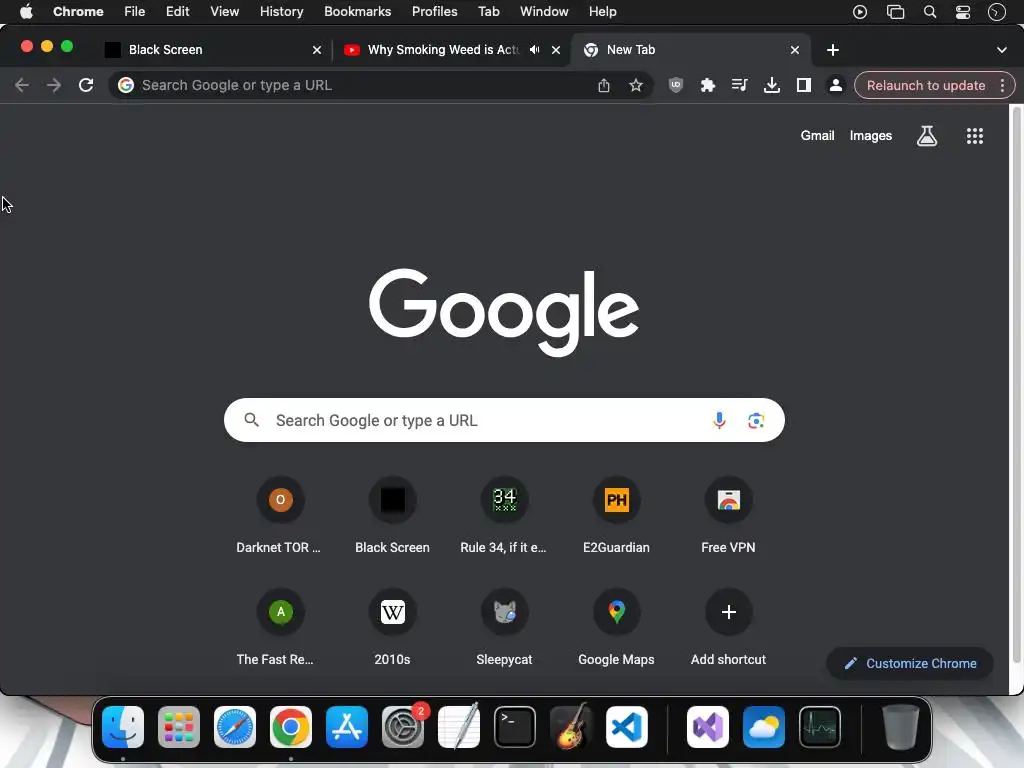
Task: Launch GarageBand from the Dock
Action: [x=571, y=726]
